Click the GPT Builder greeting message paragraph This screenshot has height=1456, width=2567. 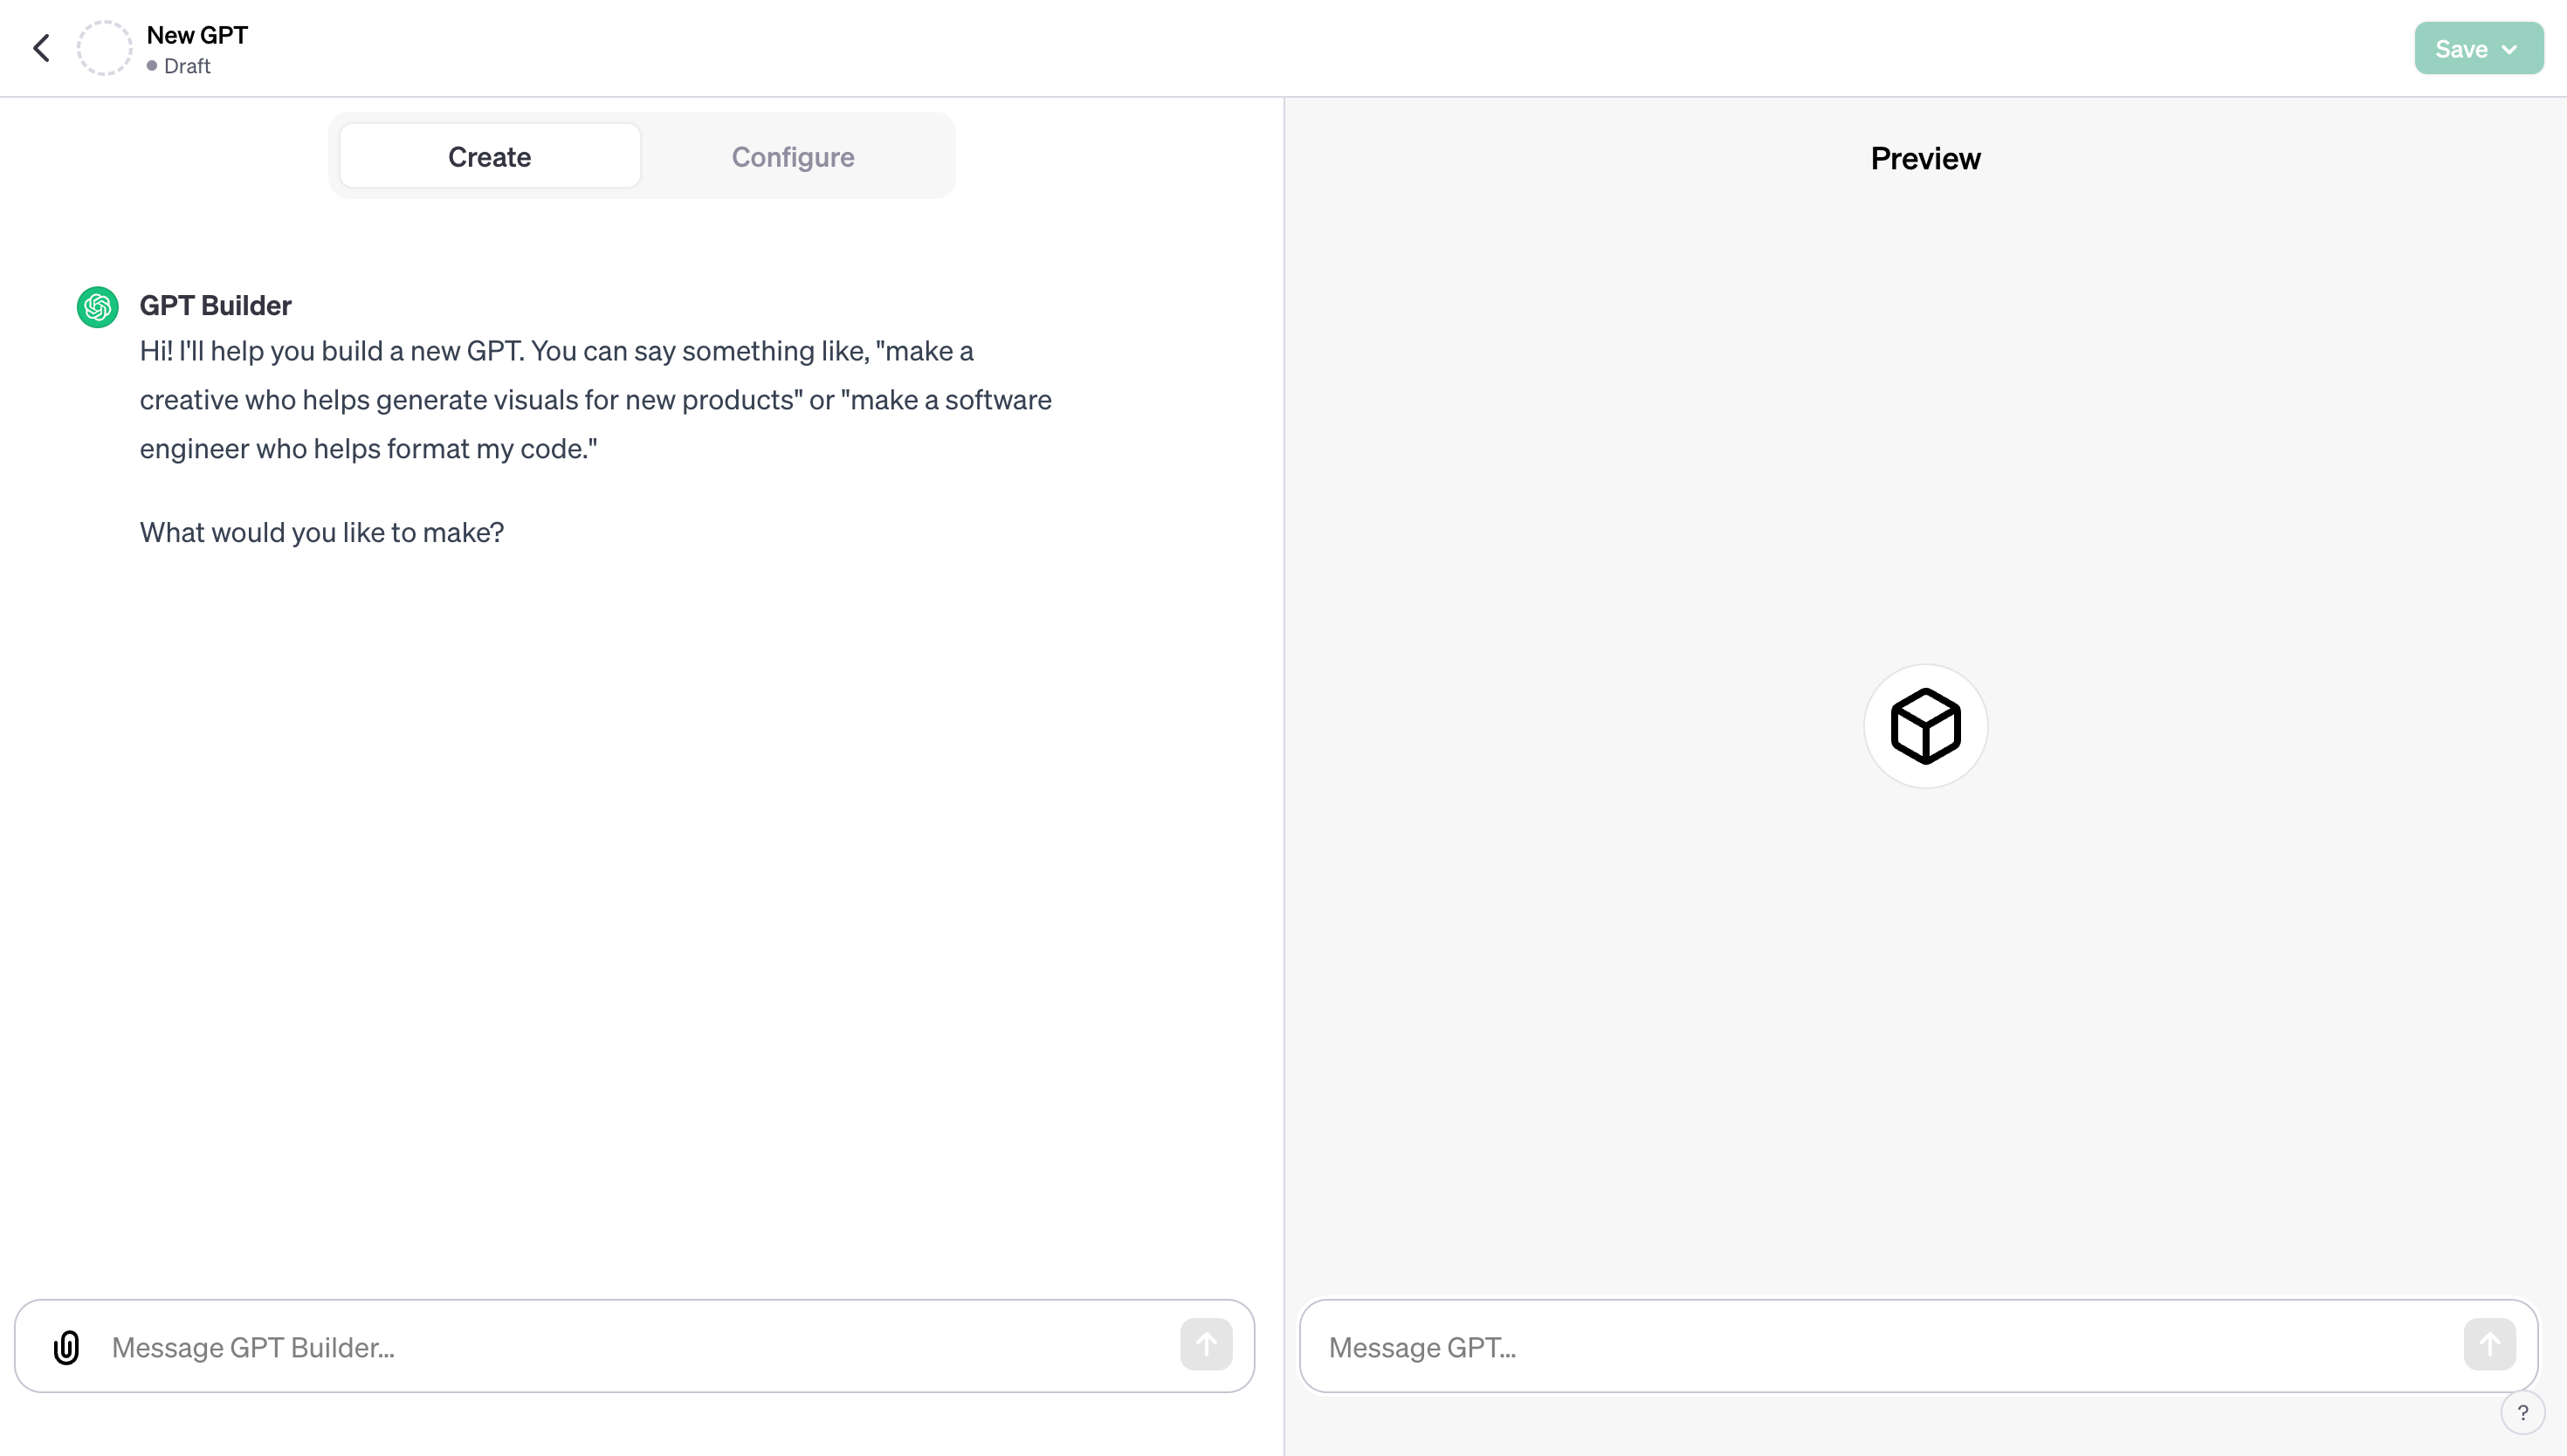[595, 400]
